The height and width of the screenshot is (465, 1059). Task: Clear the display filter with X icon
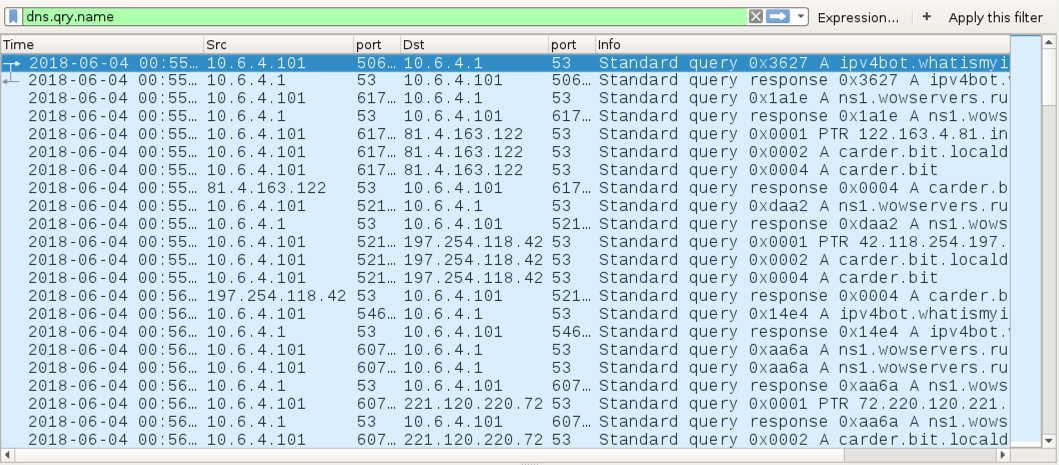pos(756,17)
